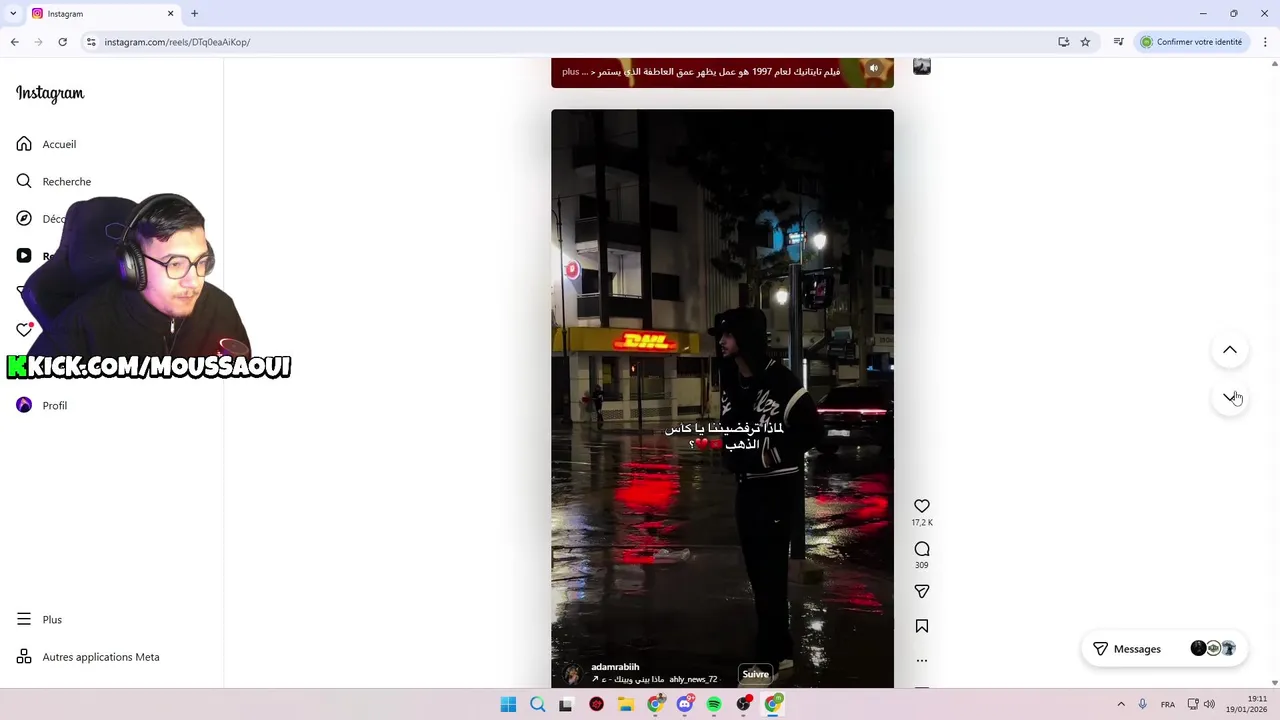Bookmark this page with the star
This screenshot has width=1280, height=720.
click(1085, 42)
